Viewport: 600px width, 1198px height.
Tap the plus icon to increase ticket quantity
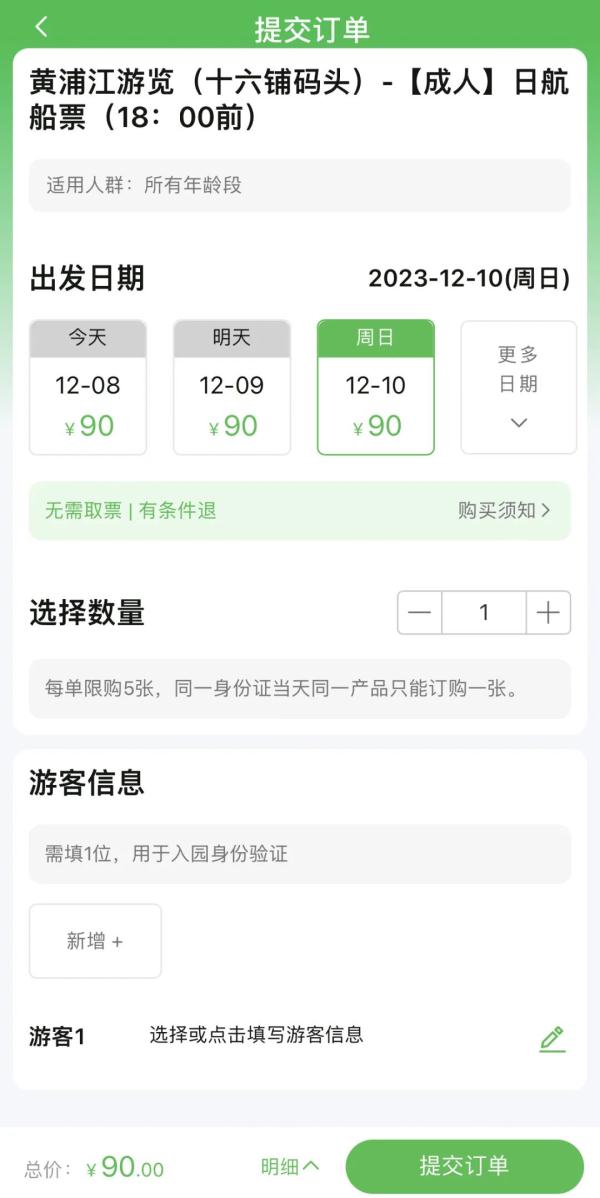[x=548, y=612]
